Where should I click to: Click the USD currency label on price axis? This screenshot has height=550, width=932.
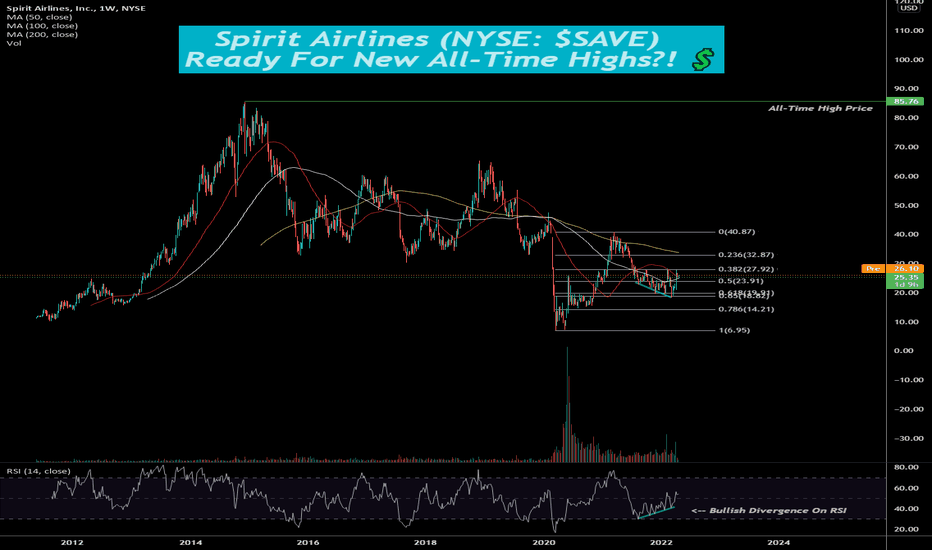[909, 8]
